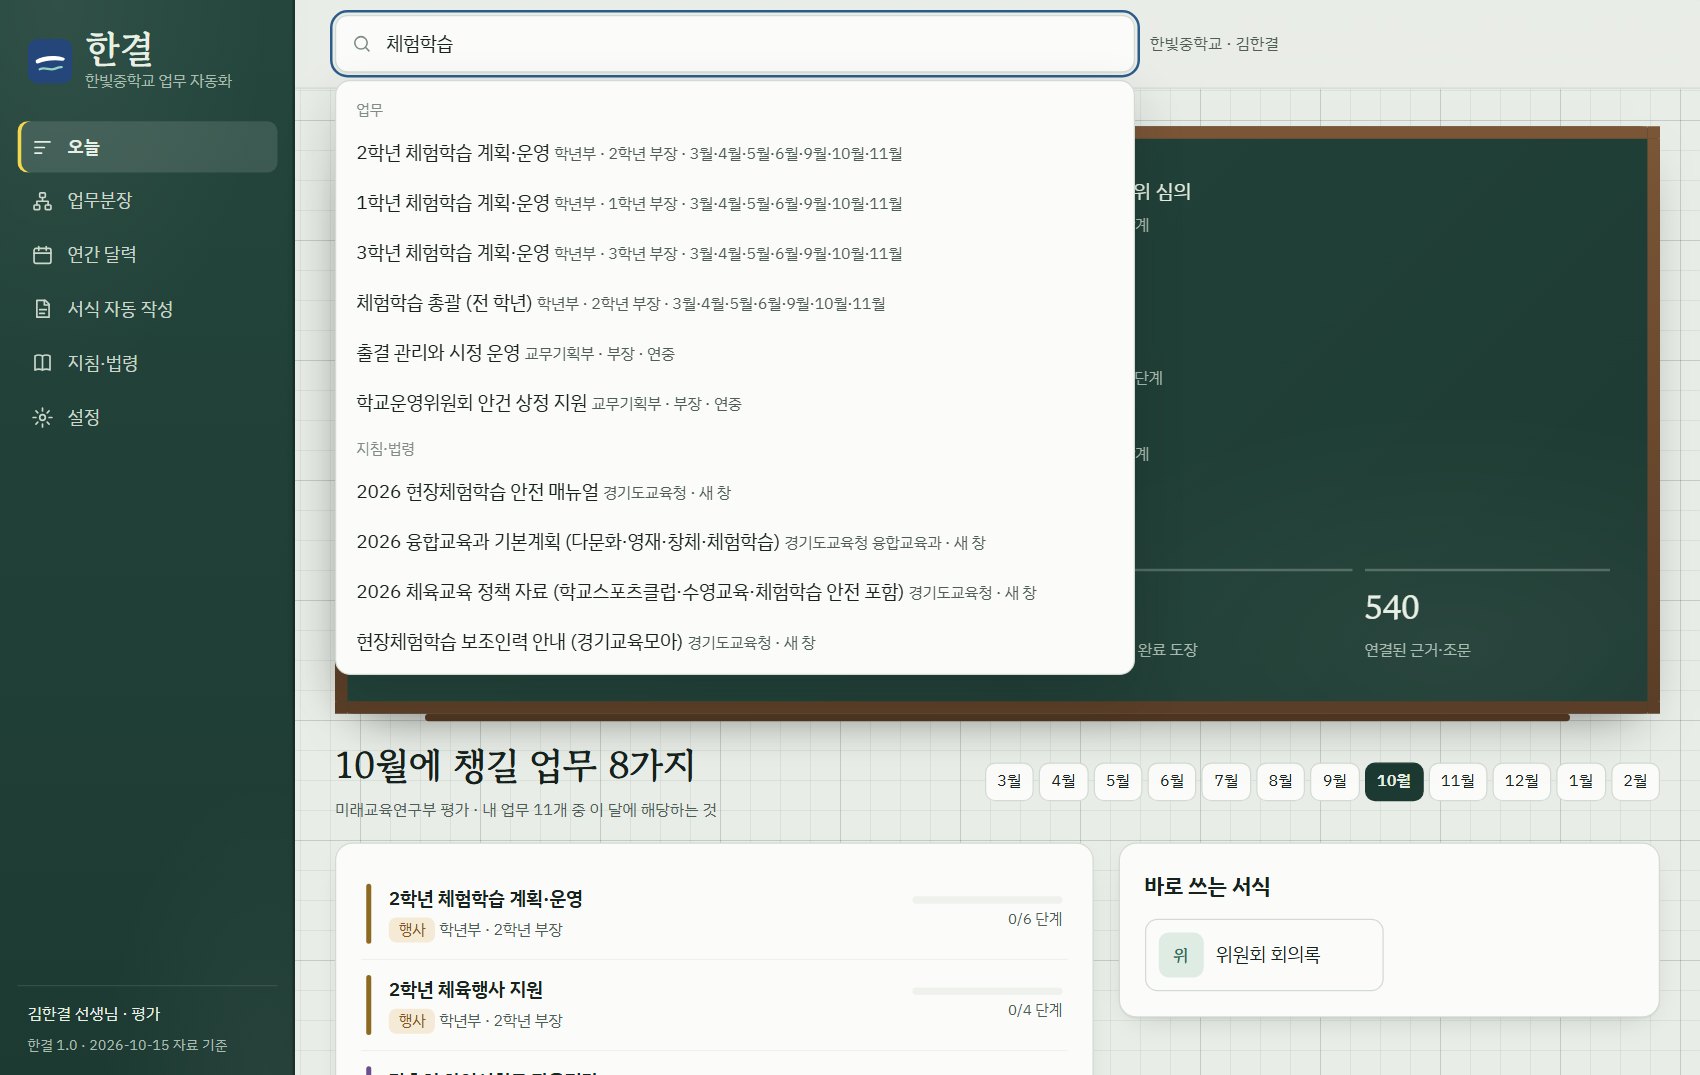
Task: Select 3학년 체험학습 계획·운영 search result
Action: [x=735, y=253]
